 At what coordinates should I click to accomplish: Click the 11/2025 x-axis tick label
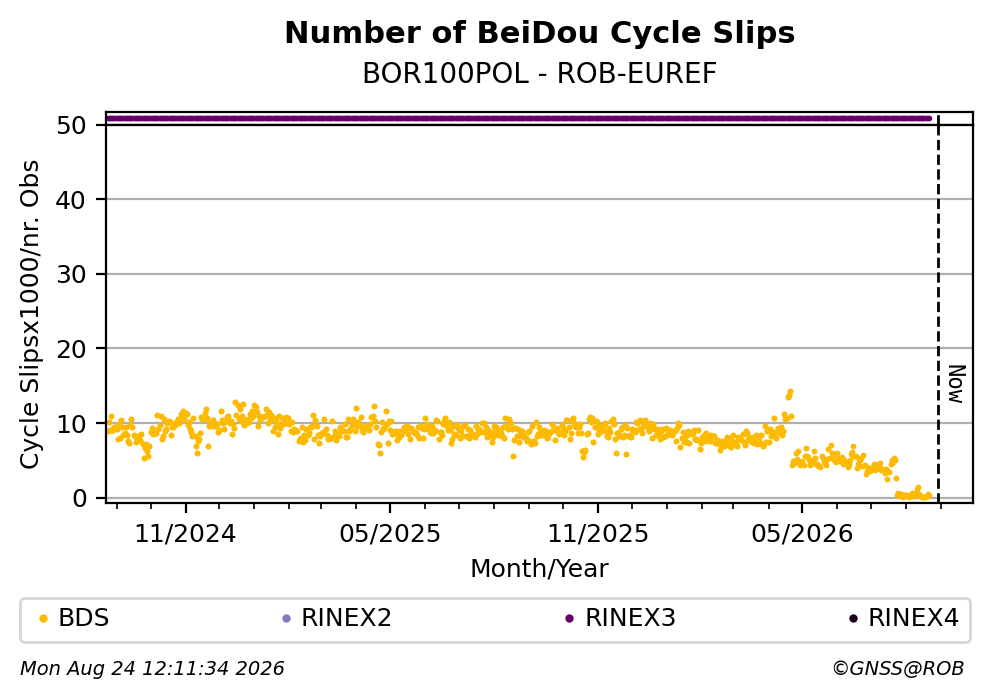(x=598, y=534)
